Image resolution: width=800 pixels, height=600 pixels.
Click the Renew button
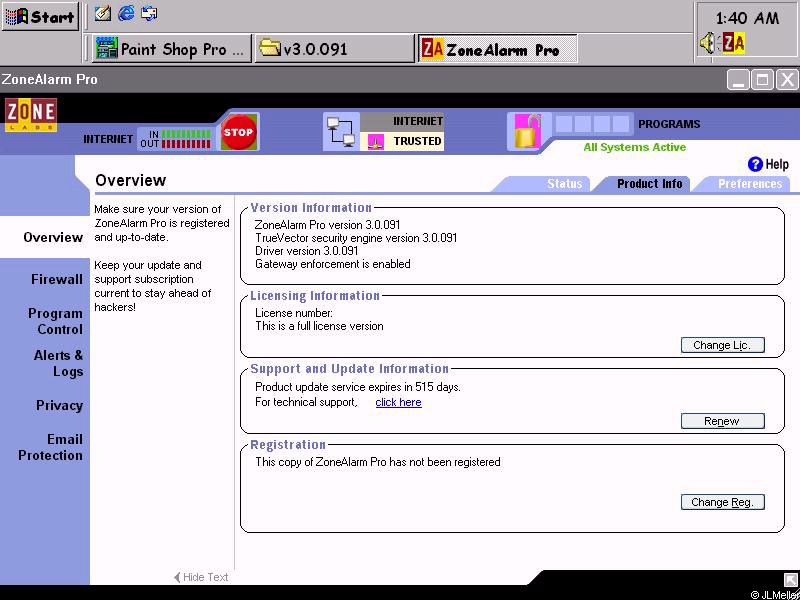point(722,421)
